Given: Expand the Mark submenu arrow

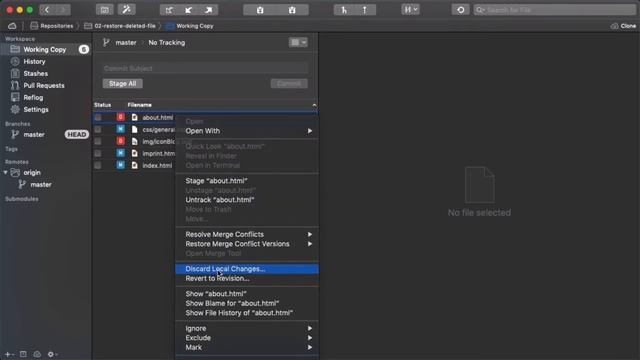Looking at the screenshot, I should point(310,347).
